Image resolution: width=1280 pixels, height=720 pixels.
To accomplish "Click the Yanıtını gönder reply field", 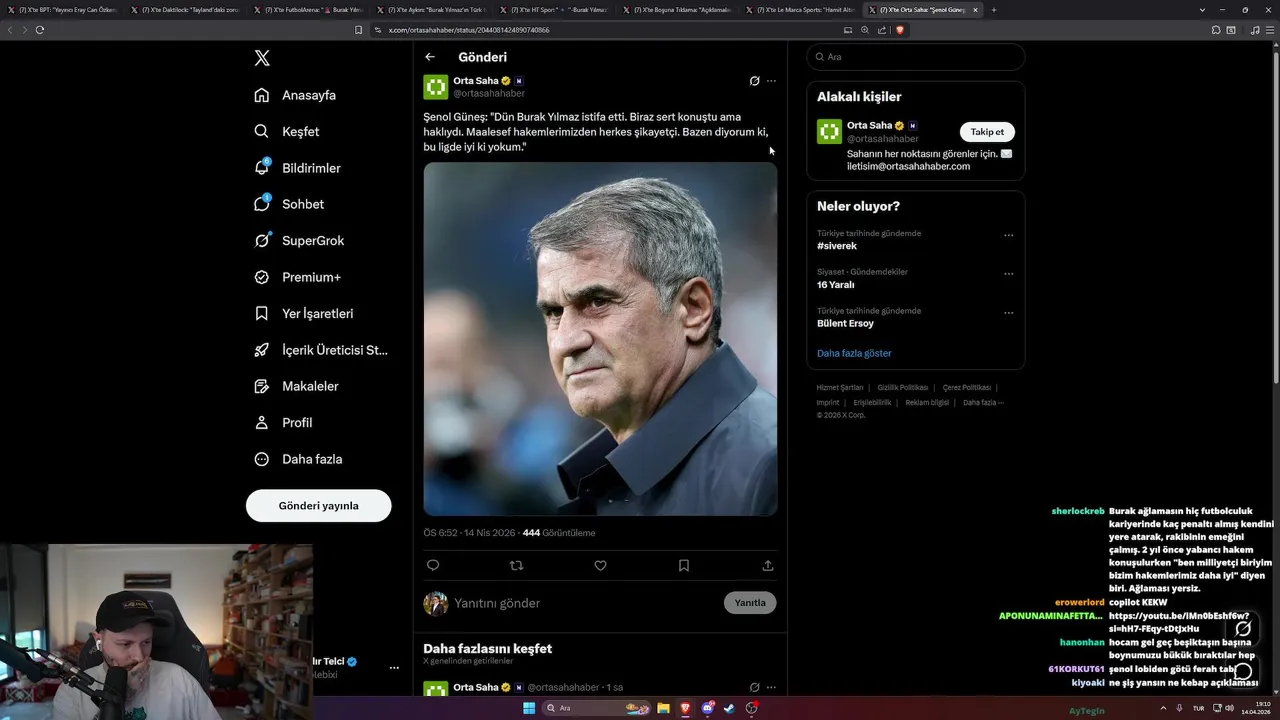I will 585,603.
